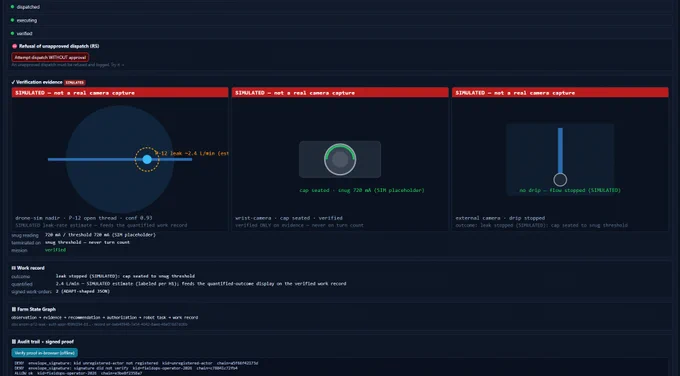Click the drip circle at pipe end

560,180
